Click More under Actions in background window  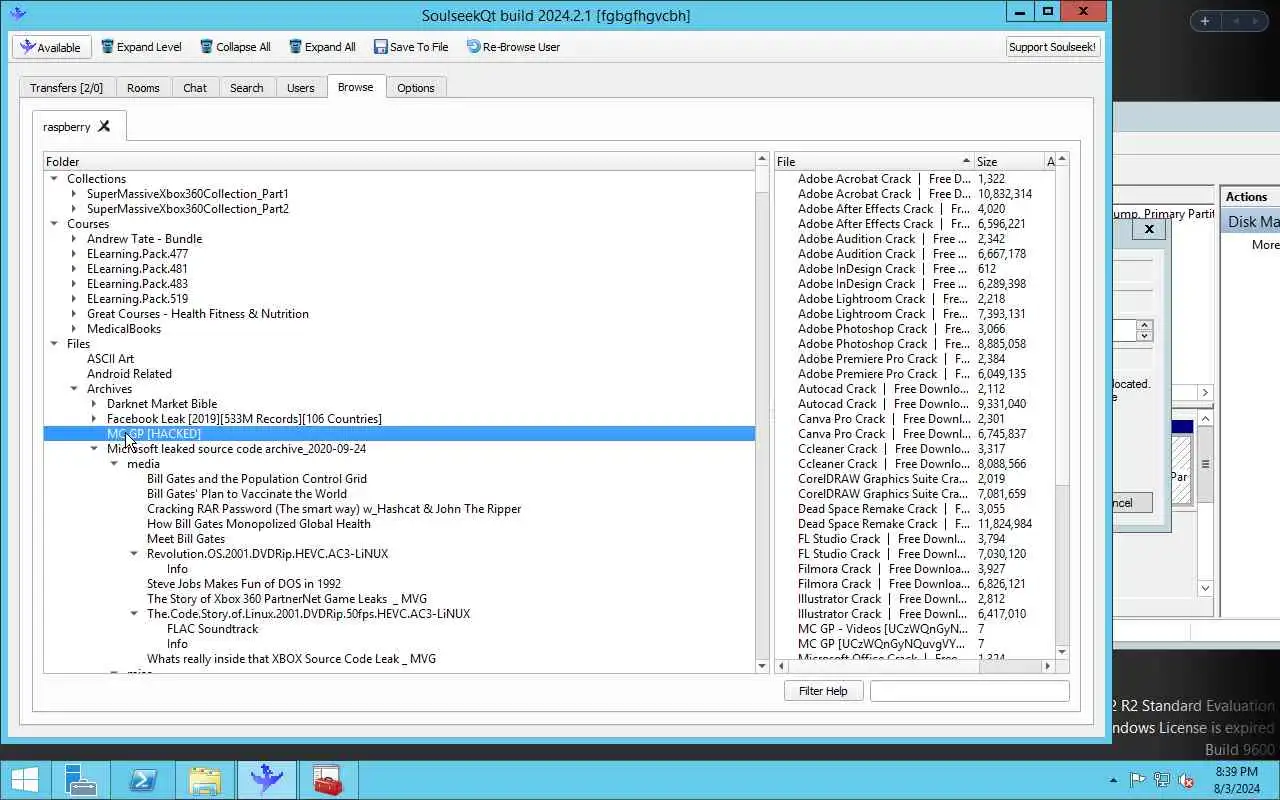[1265, 245]
